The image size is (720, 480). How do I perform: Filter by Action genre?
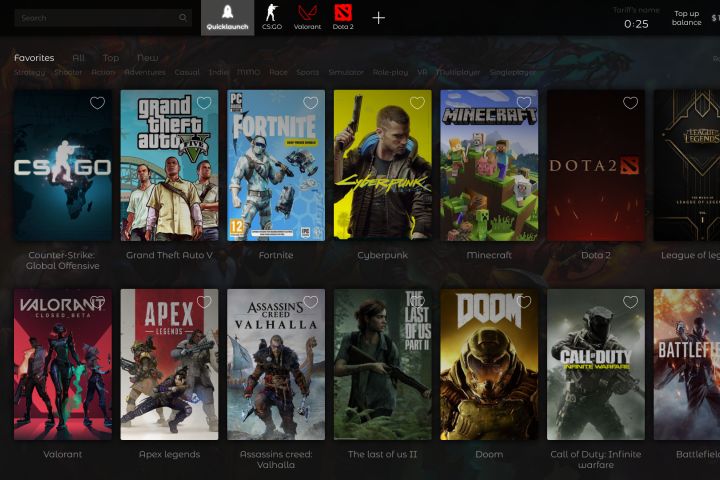pos(103,72)
